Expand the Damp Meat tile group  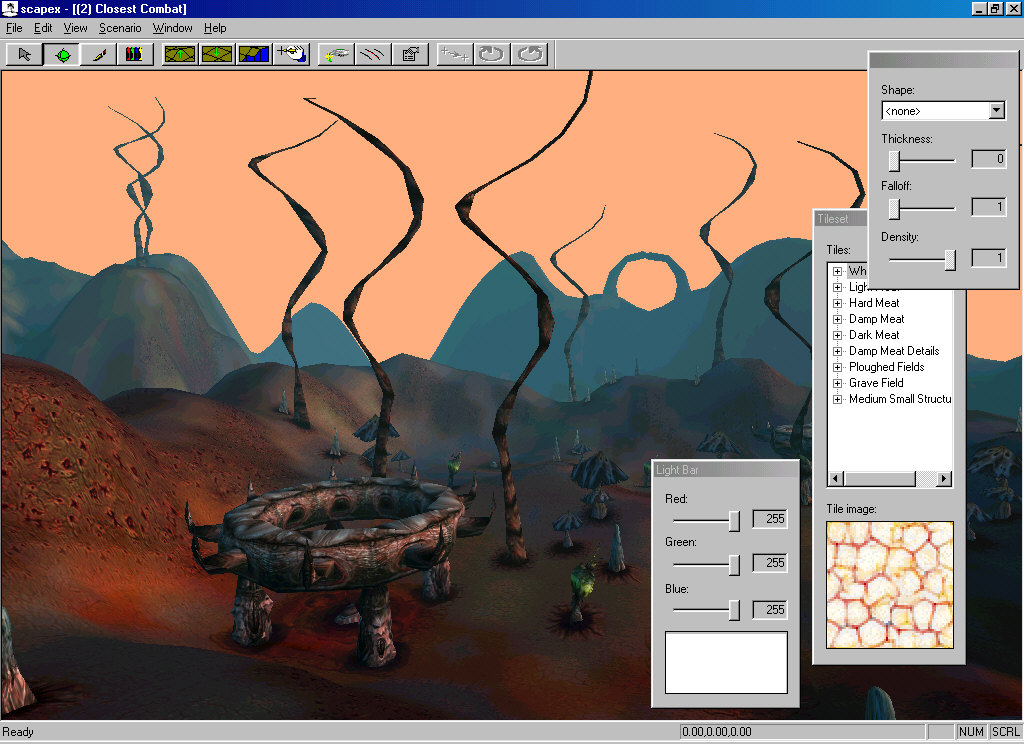(837, 319)
